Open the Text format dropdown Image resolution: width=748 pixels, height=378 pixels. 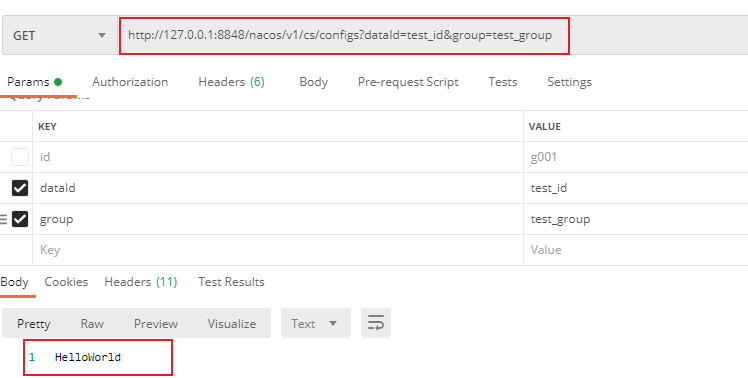(316, 323)
